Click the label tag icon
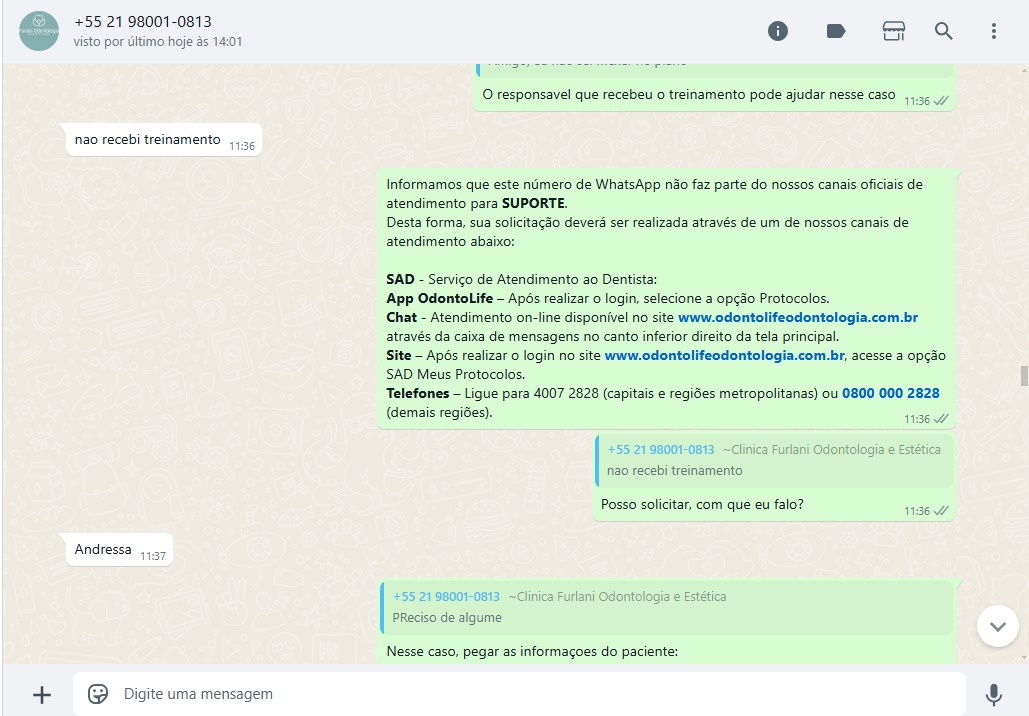The image size is (1029, 716). [836, 31]
